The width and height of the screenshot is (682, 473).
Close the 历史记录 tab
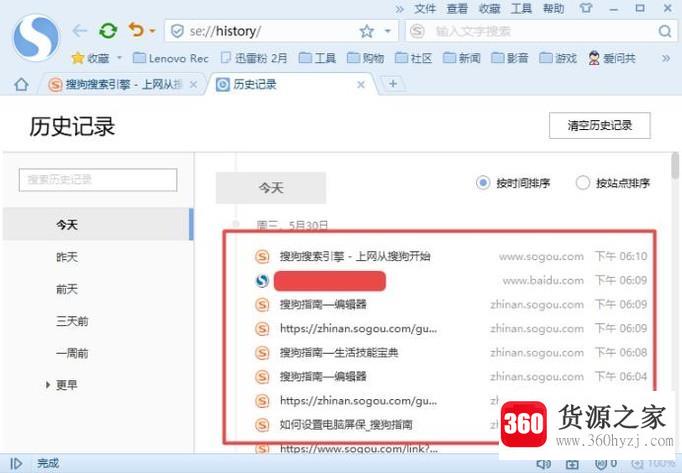[361, 84]
